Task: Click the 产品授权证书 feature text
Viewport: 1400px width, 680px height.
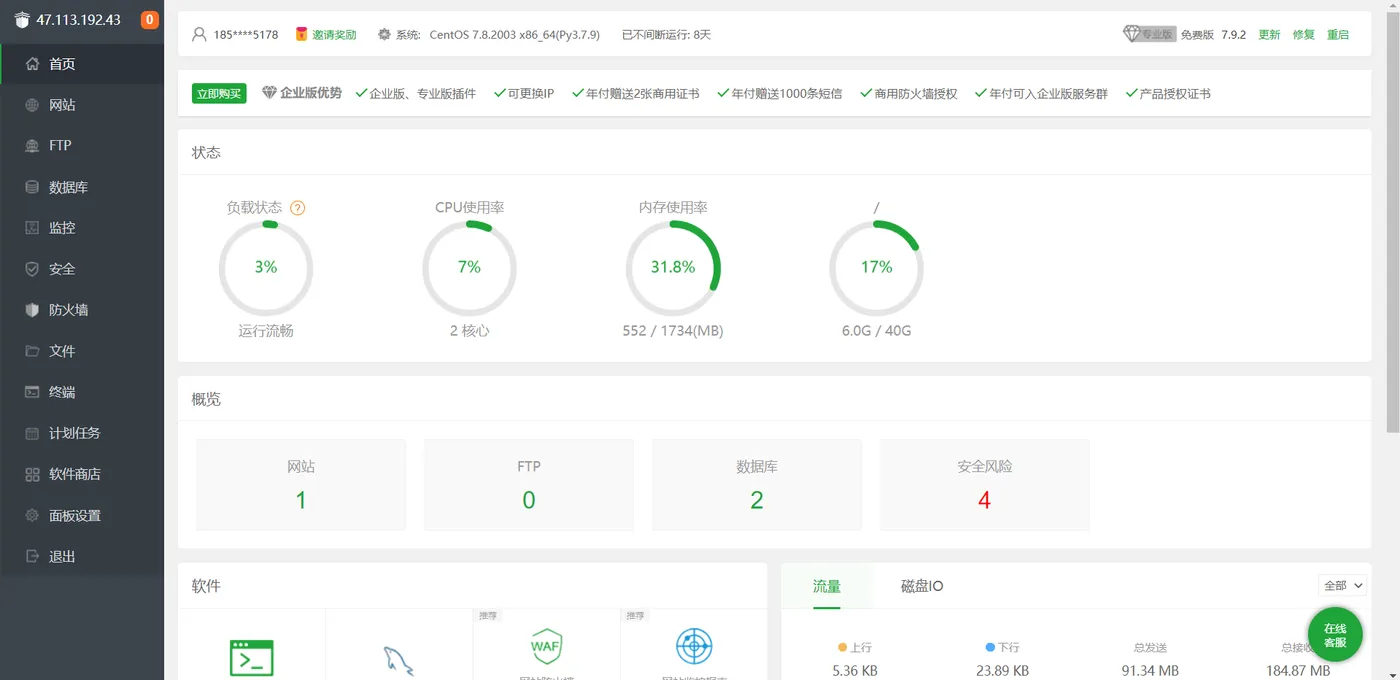Action: tap(1175, 94)
